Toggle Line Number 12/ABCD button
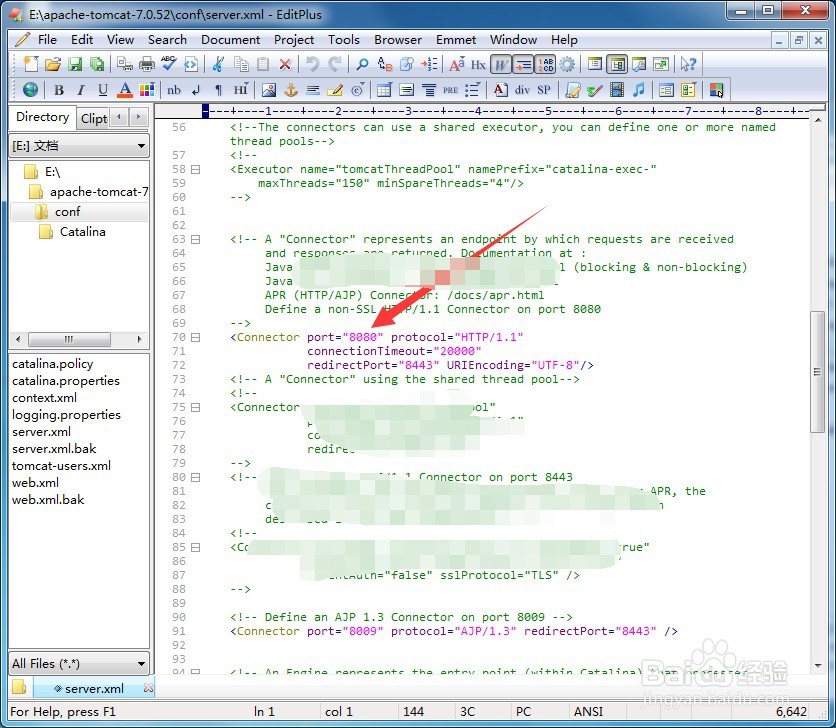This screenshot has width=836, height=728. (x=545, y=64)
